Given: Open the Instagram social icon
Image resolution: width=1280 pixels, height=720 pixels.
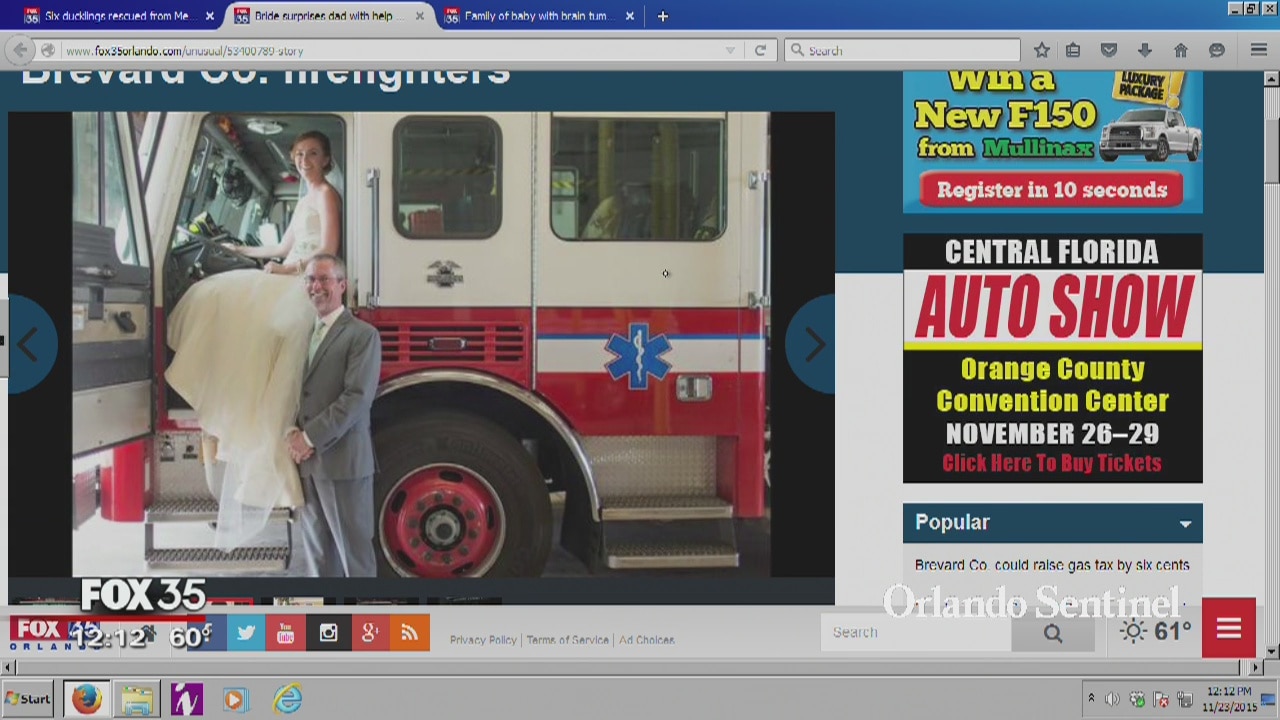Looking at the screenshot, I should click(328, 633).
